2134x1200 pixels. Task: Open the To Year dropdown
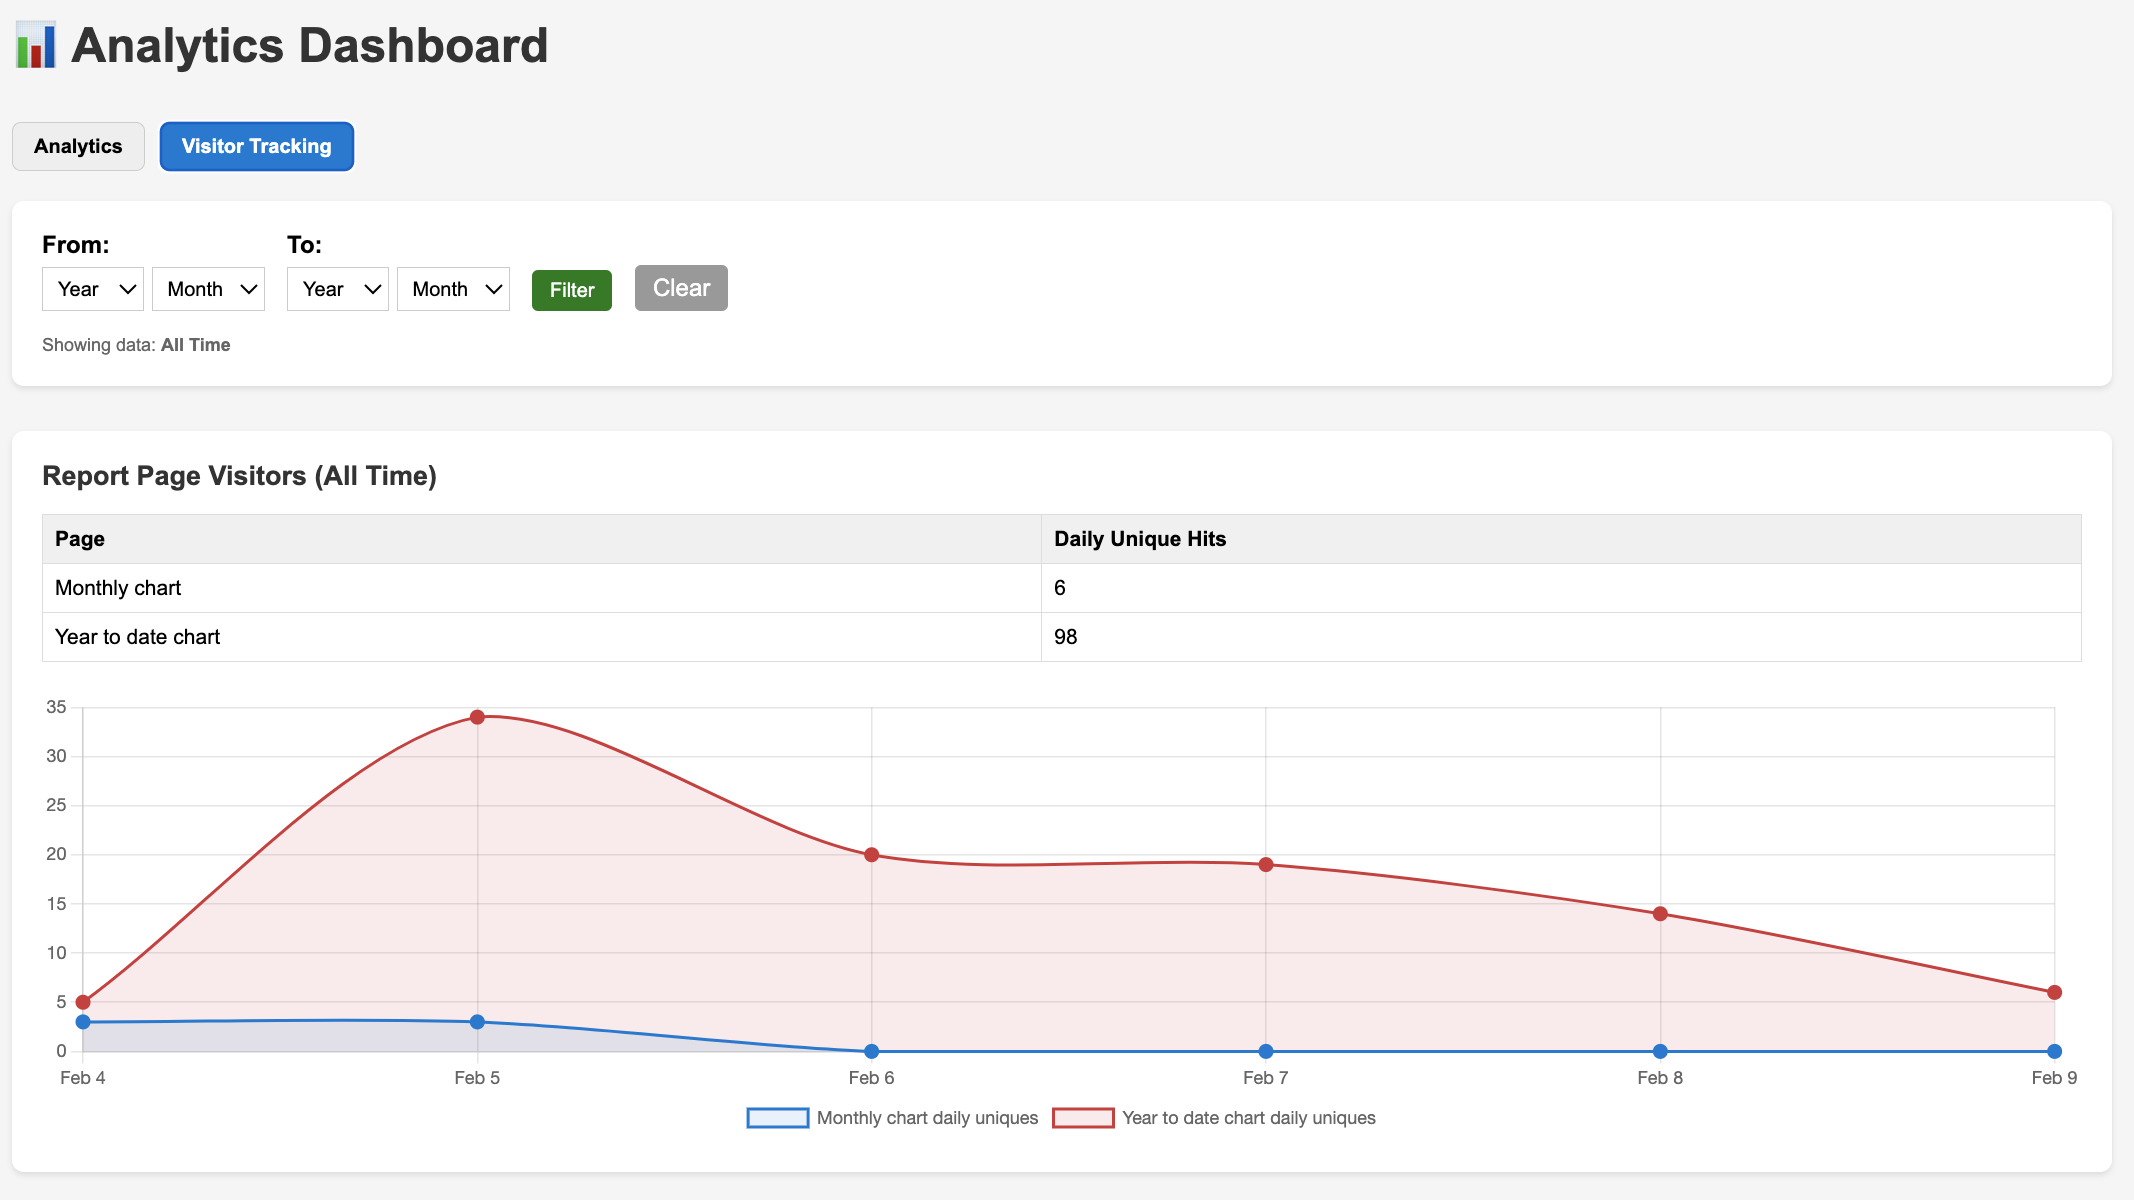[338, 289]
